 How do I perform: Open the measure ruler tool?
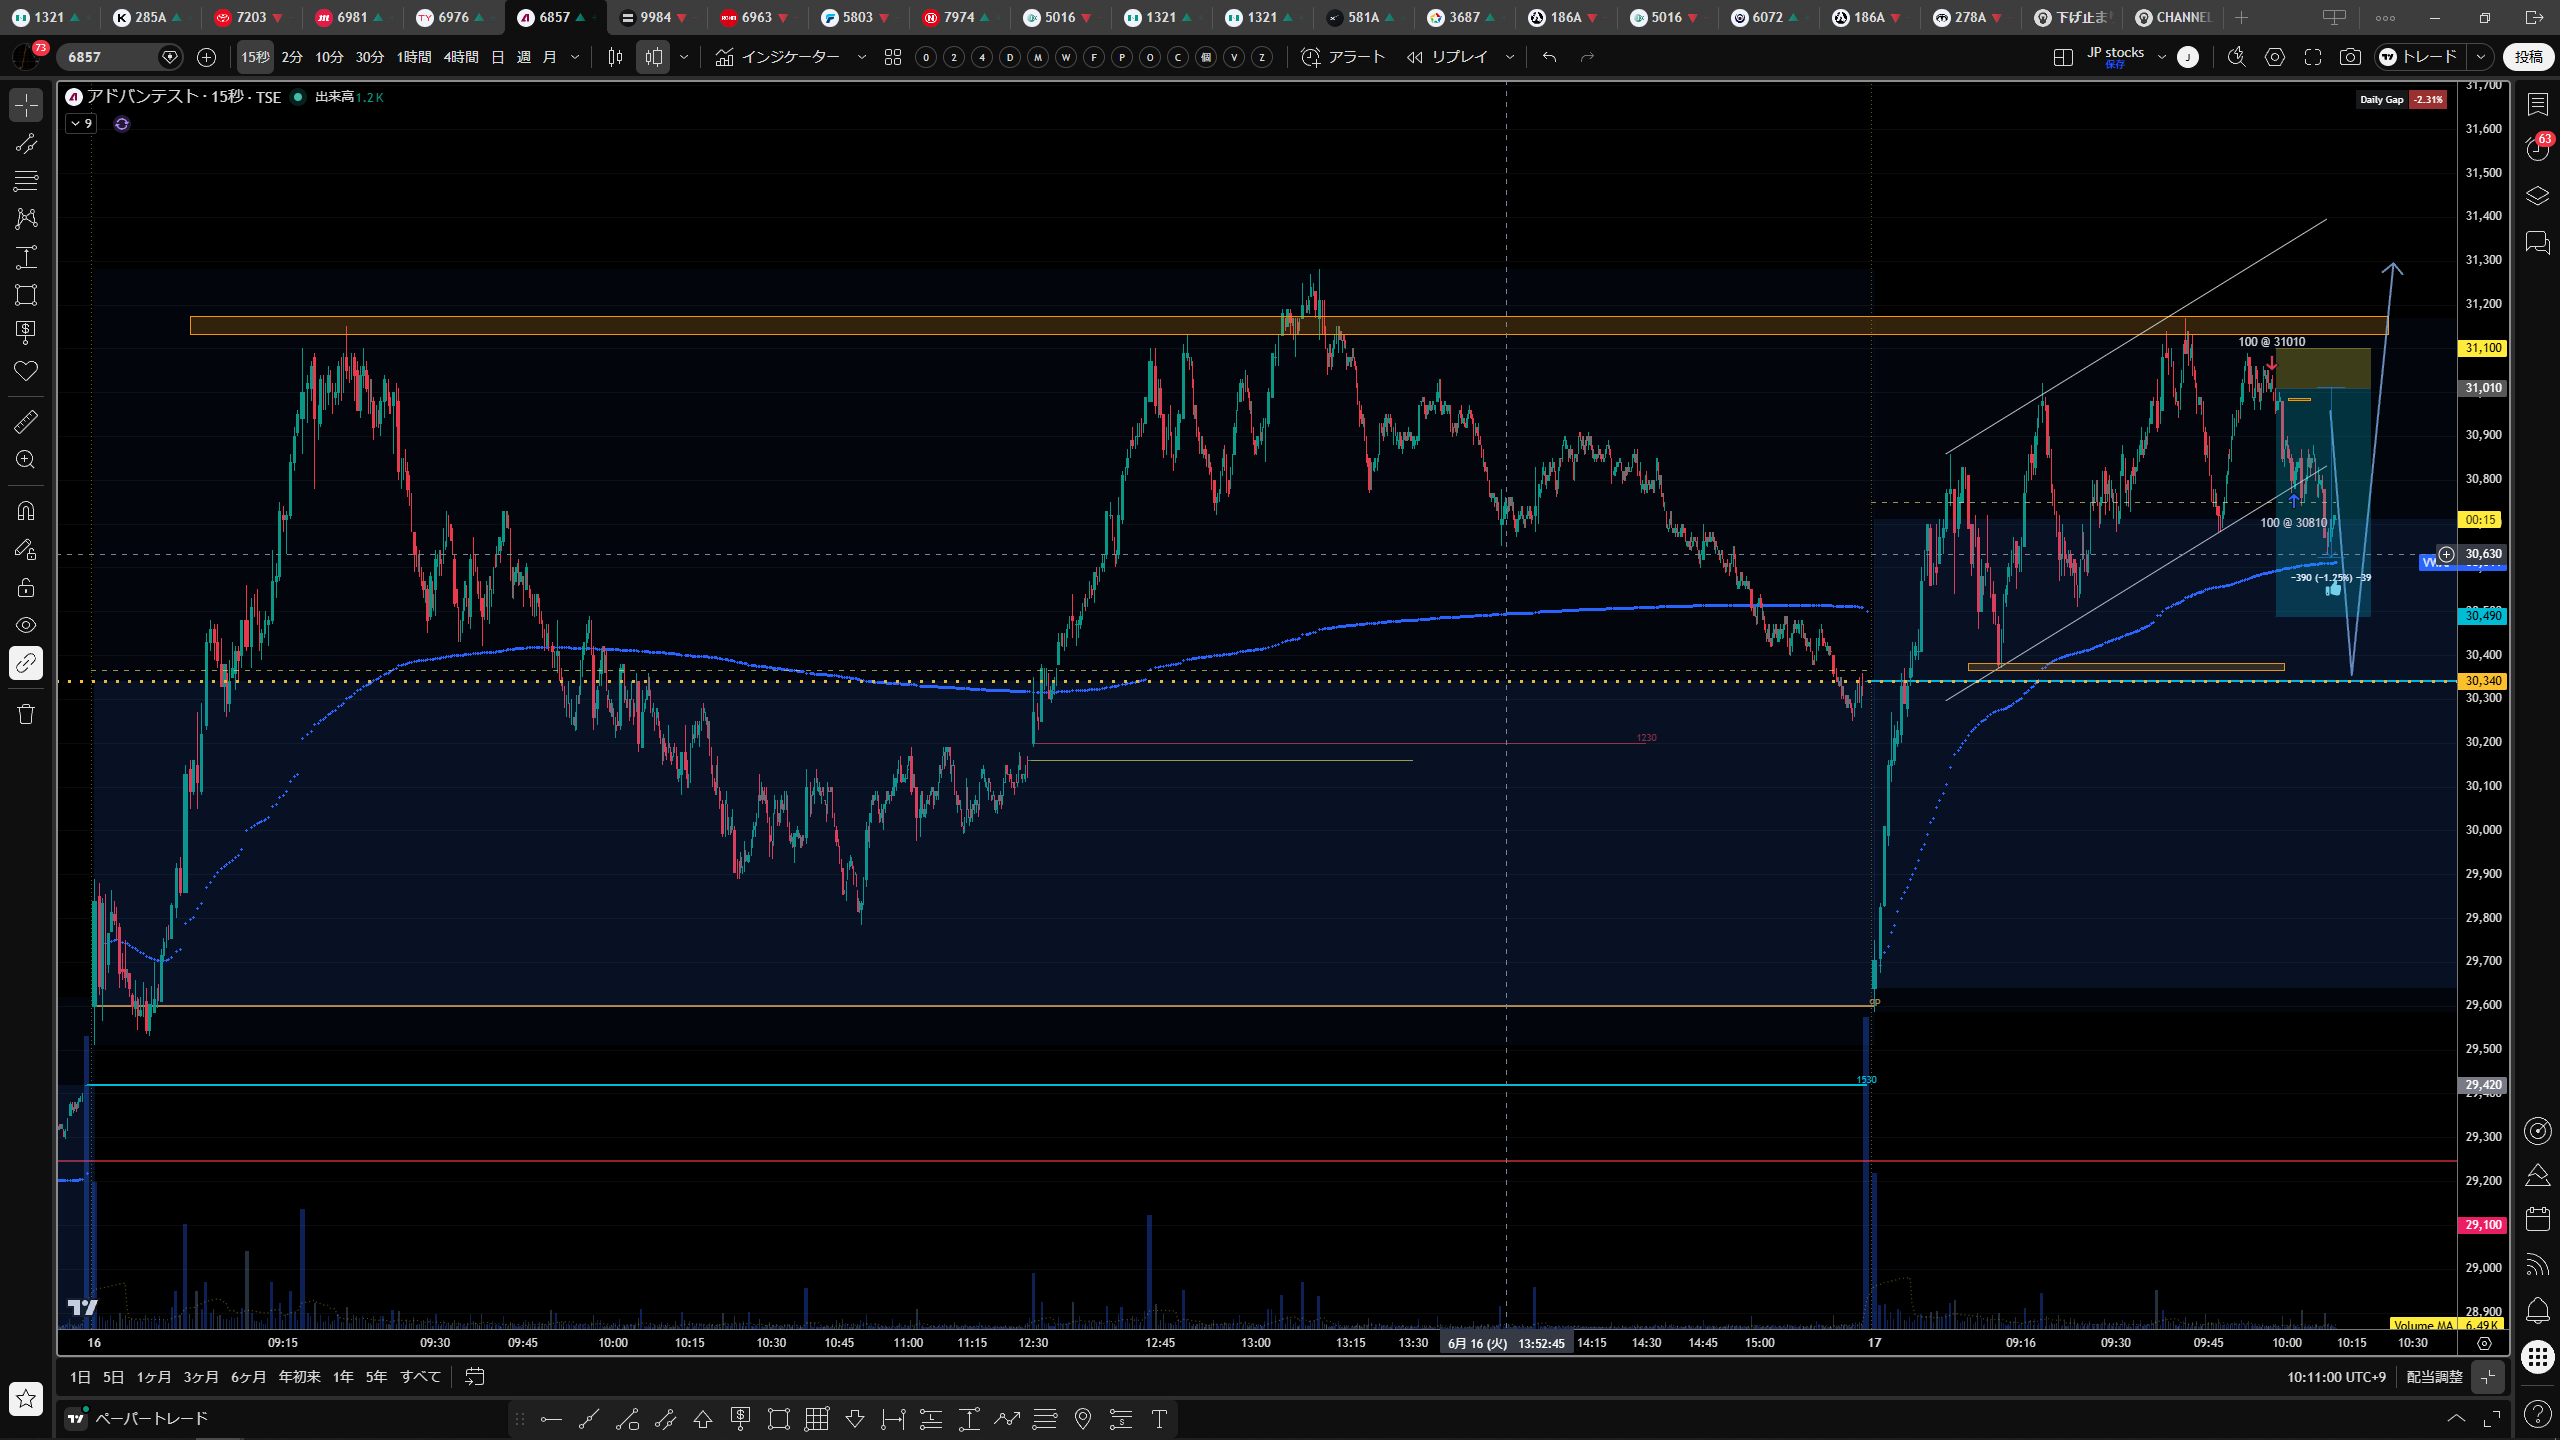coord(26,422)
